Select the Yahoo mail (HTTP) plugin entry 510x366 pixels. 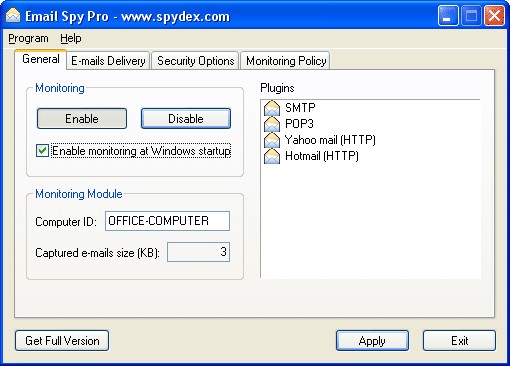click(x=320, y=140)
